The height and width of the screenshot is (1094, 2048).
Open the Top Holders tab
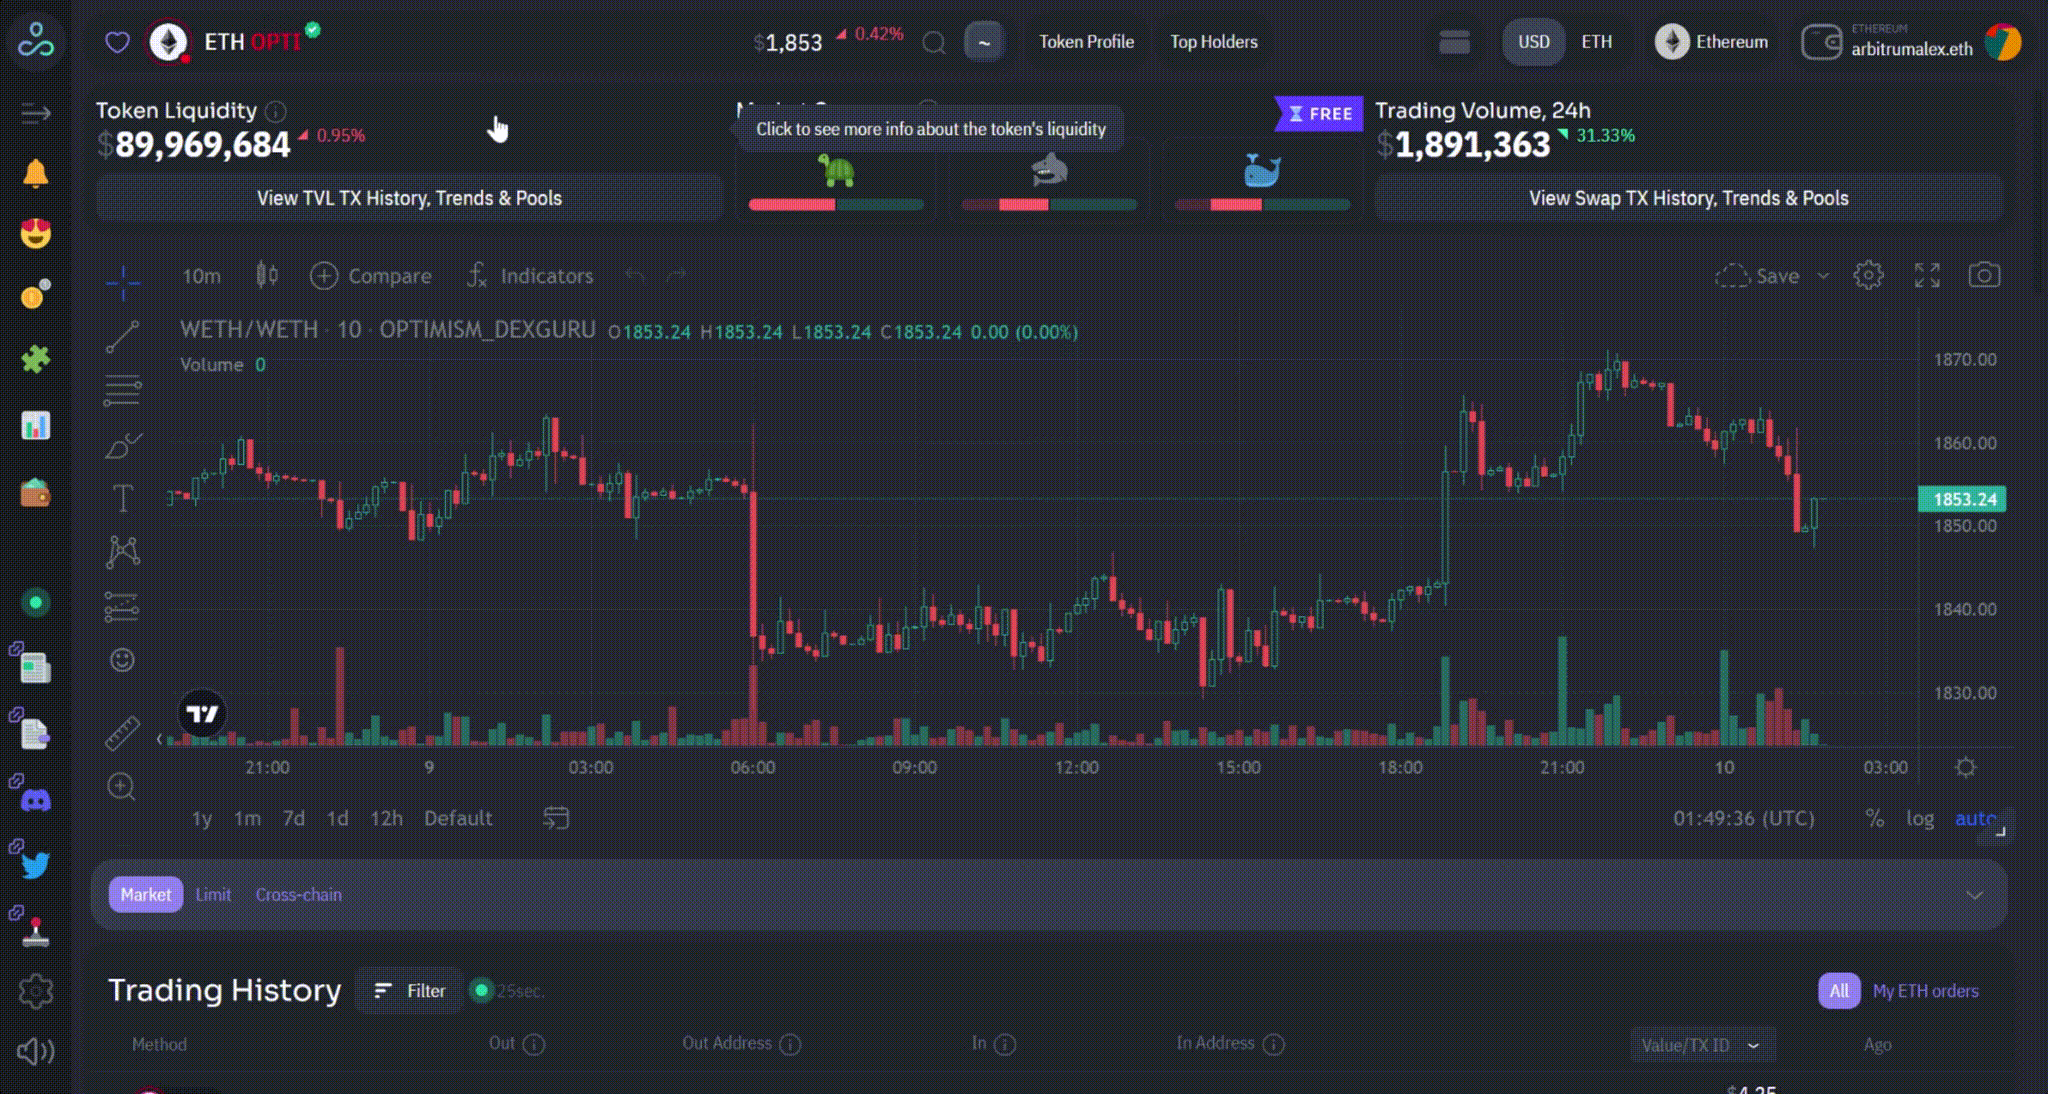[x=1213, y=42]
